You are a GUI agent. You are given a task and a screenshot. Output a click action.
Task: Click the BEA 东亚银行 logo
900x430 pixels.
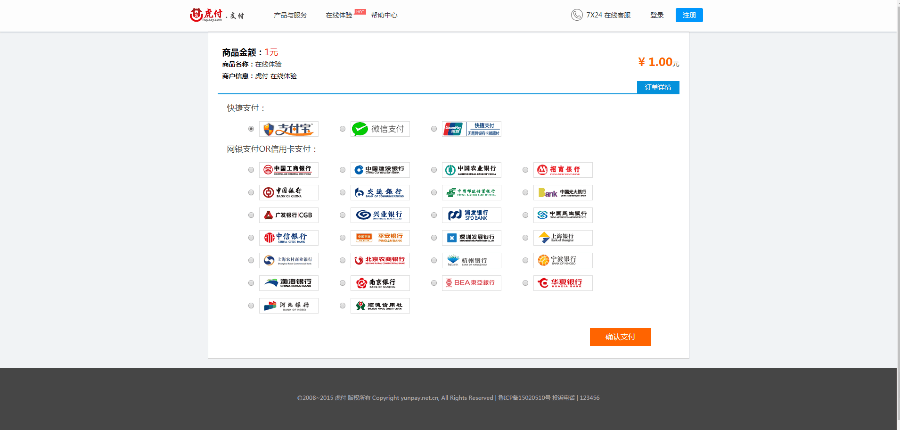[x=471, y=283]
